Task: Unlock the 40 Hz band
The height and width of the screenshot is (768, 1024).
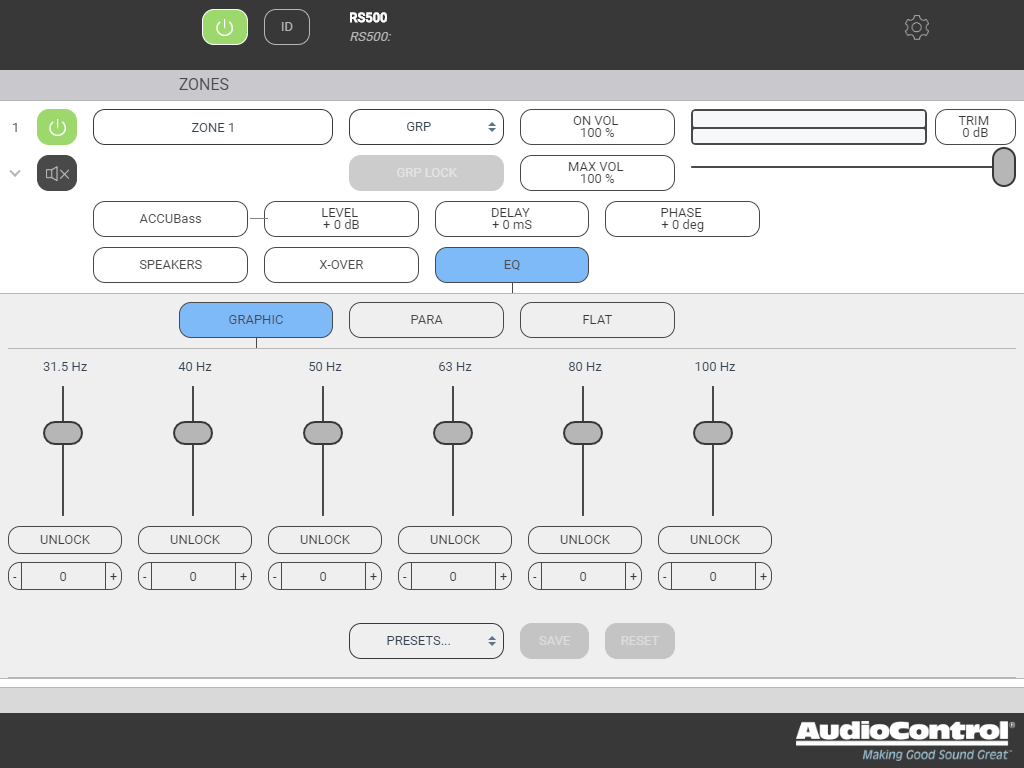Action: (x=195, y=540)
